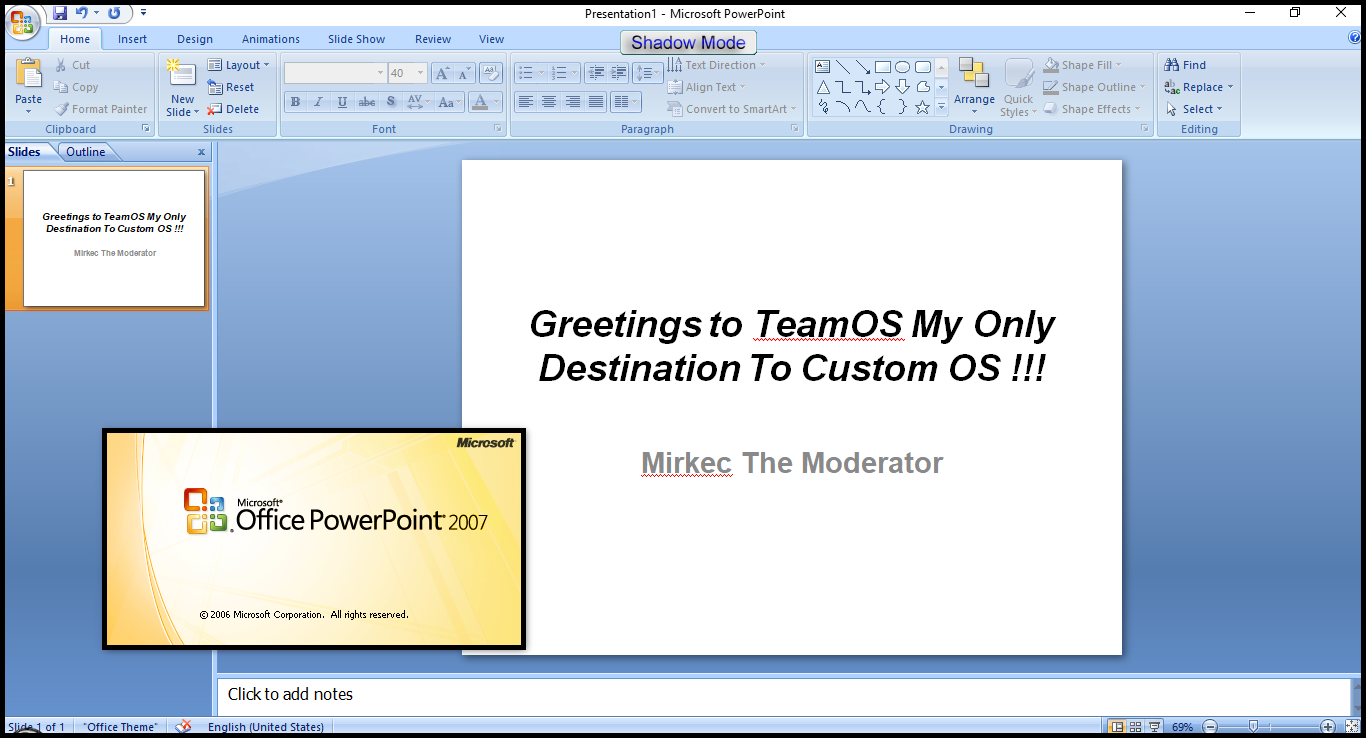Align text right
The height and width of the screenshot is (738, 1366).
573,102
